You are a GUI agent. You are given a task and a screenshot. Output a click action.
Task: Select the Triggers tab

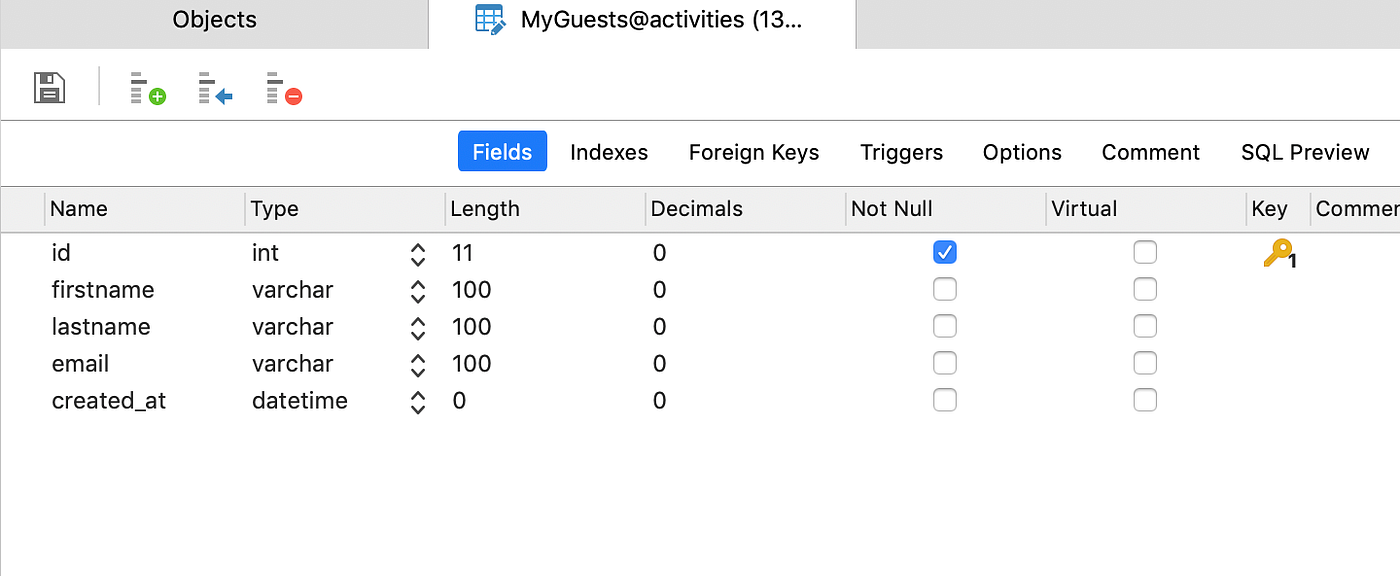(x=901, y=152)
